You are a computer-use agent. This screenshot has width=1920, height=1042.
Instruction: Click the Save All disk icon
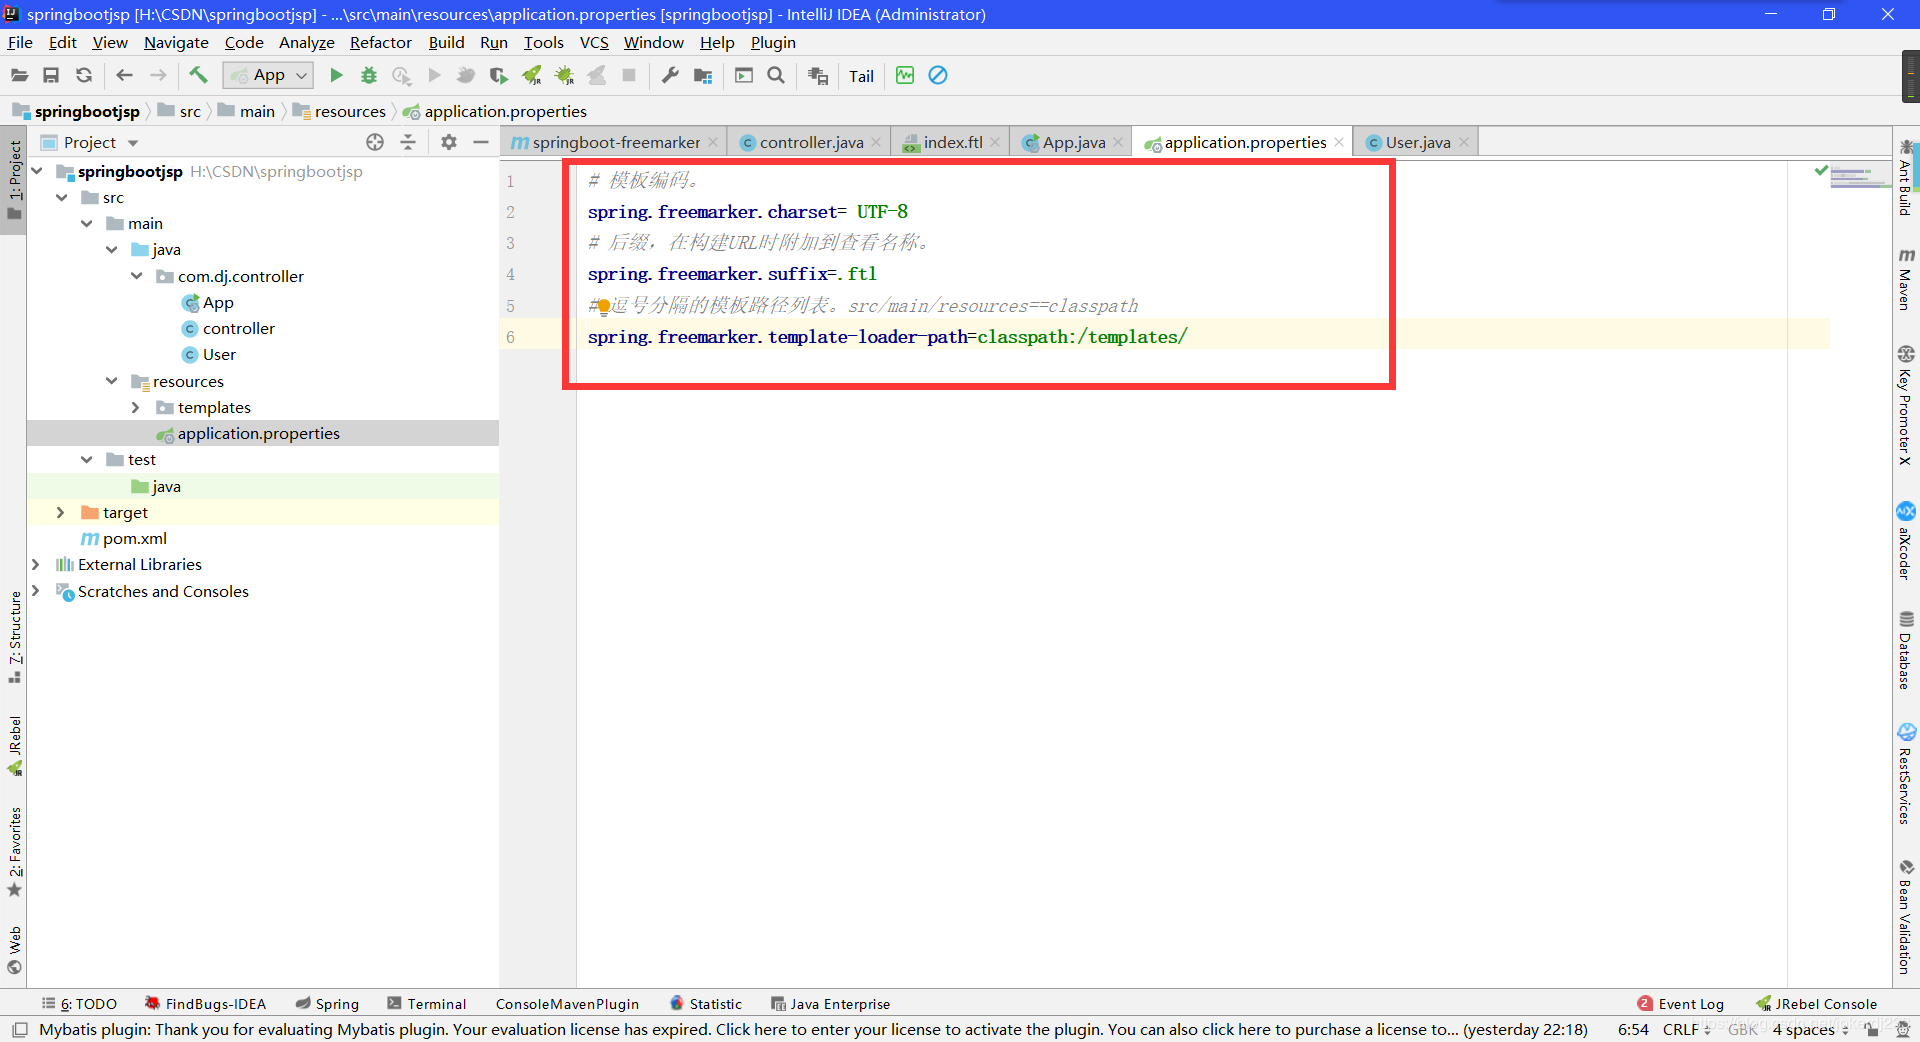pyautogui.click(x=51, y=76)
